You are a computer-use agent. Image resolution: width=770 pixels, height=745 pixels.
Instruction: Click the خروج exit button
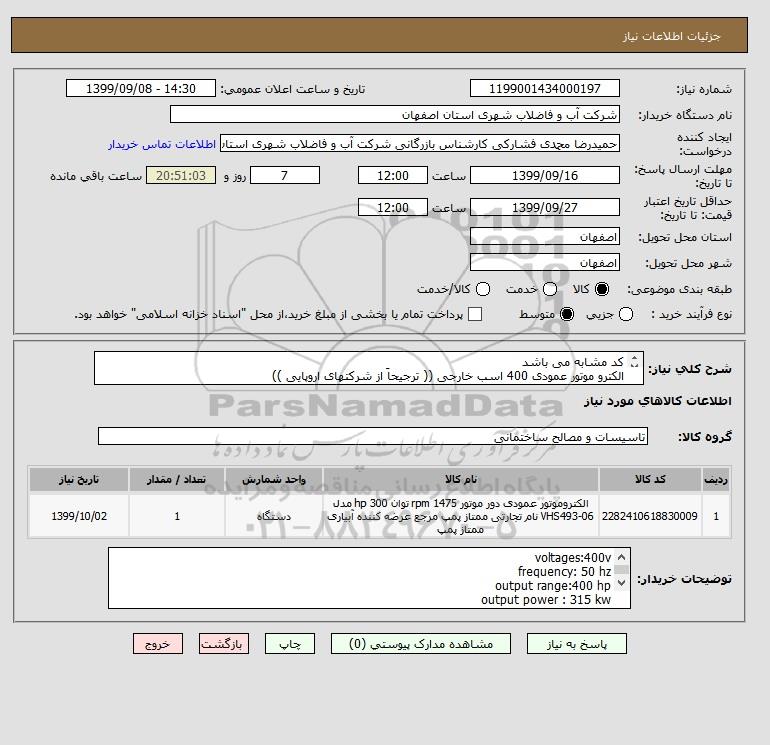pyautogui.click(x=158, y=643)
